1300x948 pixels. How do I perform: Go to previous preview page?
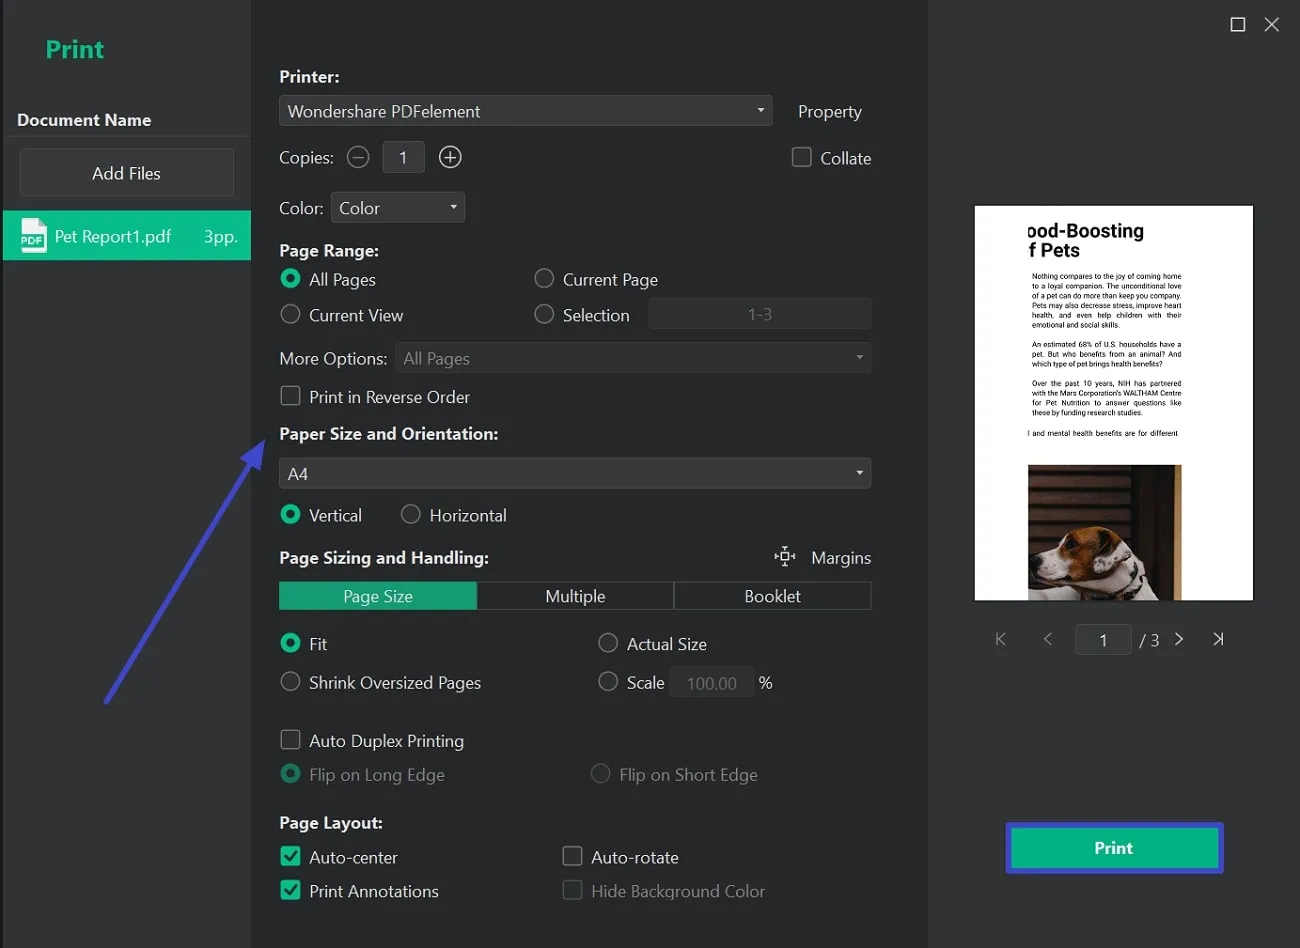tap(1048, 639)
